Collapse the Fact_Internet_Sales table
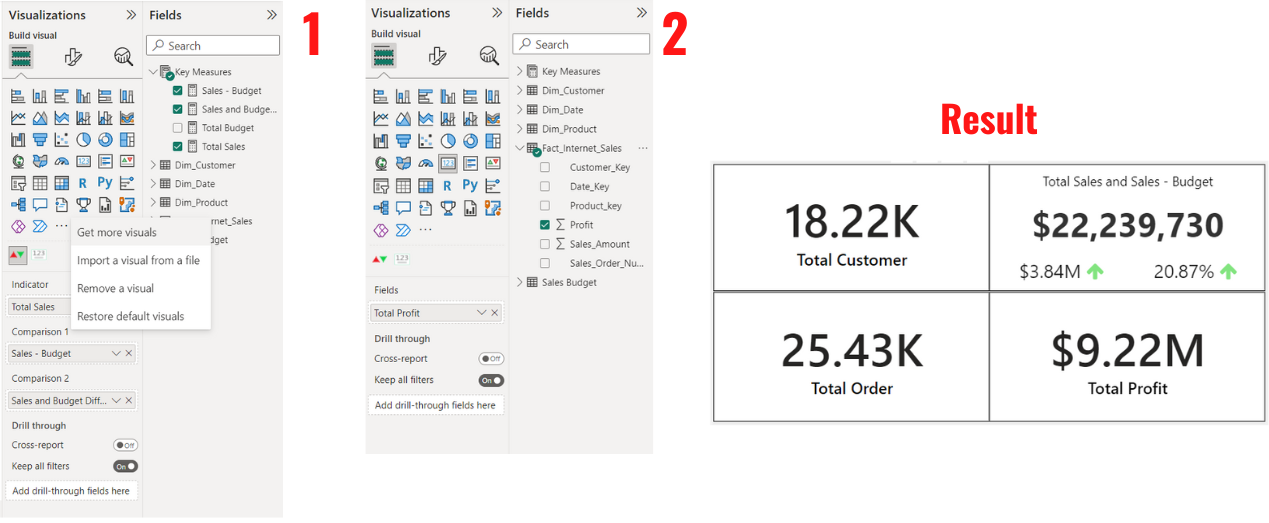Viewport: 1269px width, 523px height. (x=520, y=148)
